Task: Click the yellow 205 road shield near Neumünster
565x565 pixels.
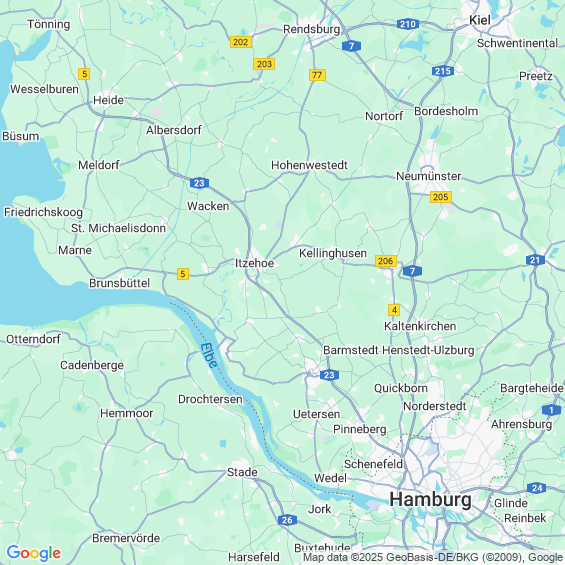Action: click(441, 197)
